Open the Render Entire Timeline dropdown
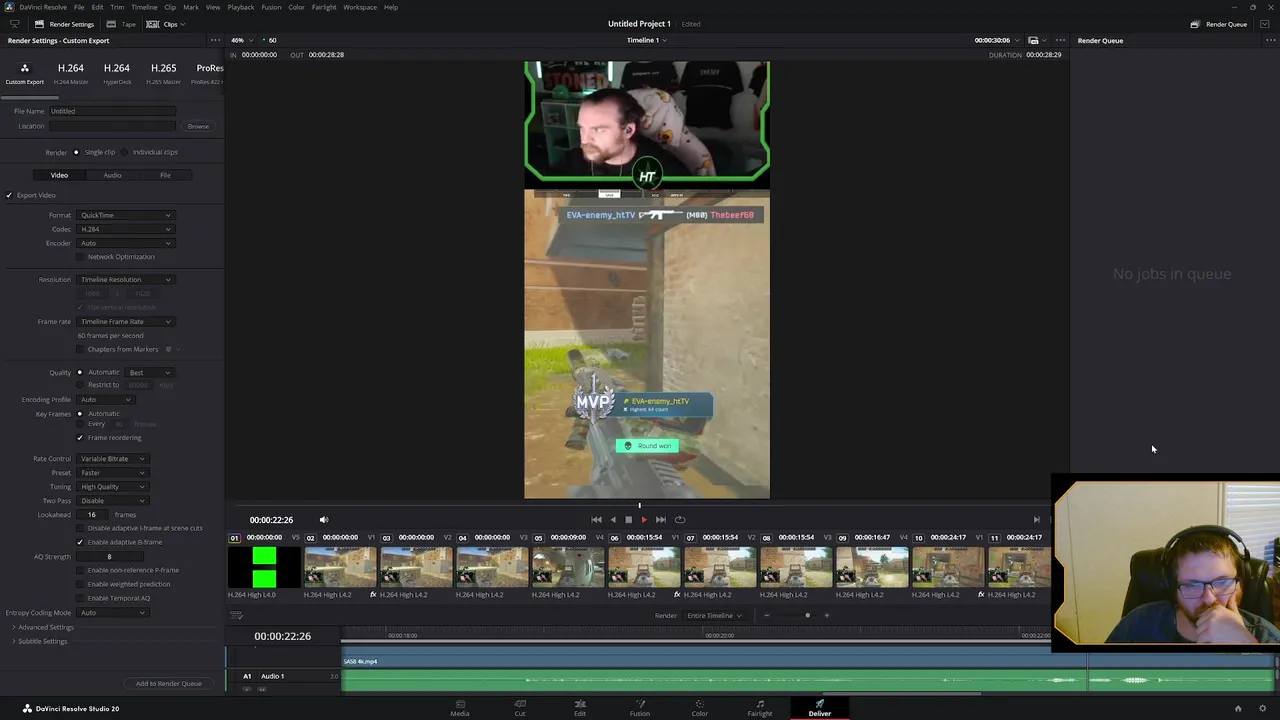The width and height of the screenshot is (1280, 720). [714, 616]
